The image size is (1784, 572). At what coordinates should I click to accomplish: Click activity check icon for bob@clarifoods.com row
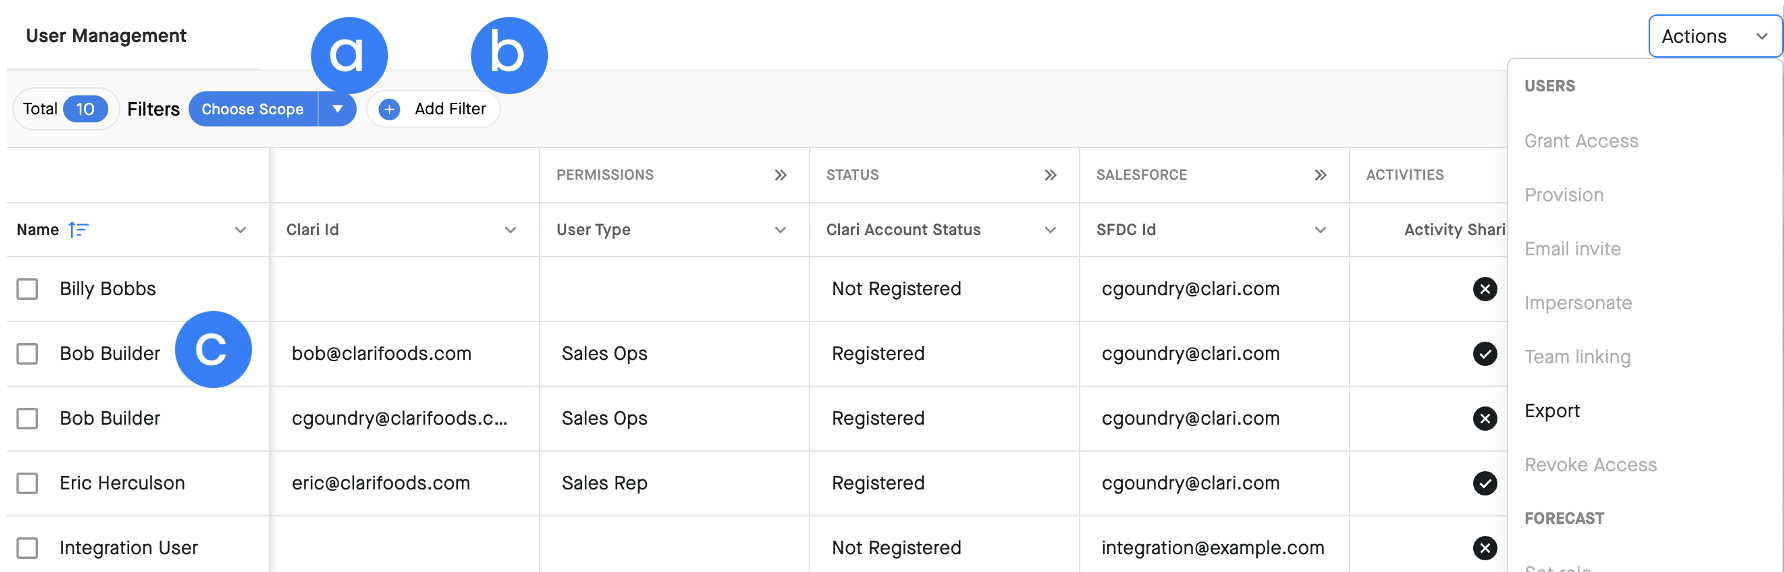pos(1485,354)
